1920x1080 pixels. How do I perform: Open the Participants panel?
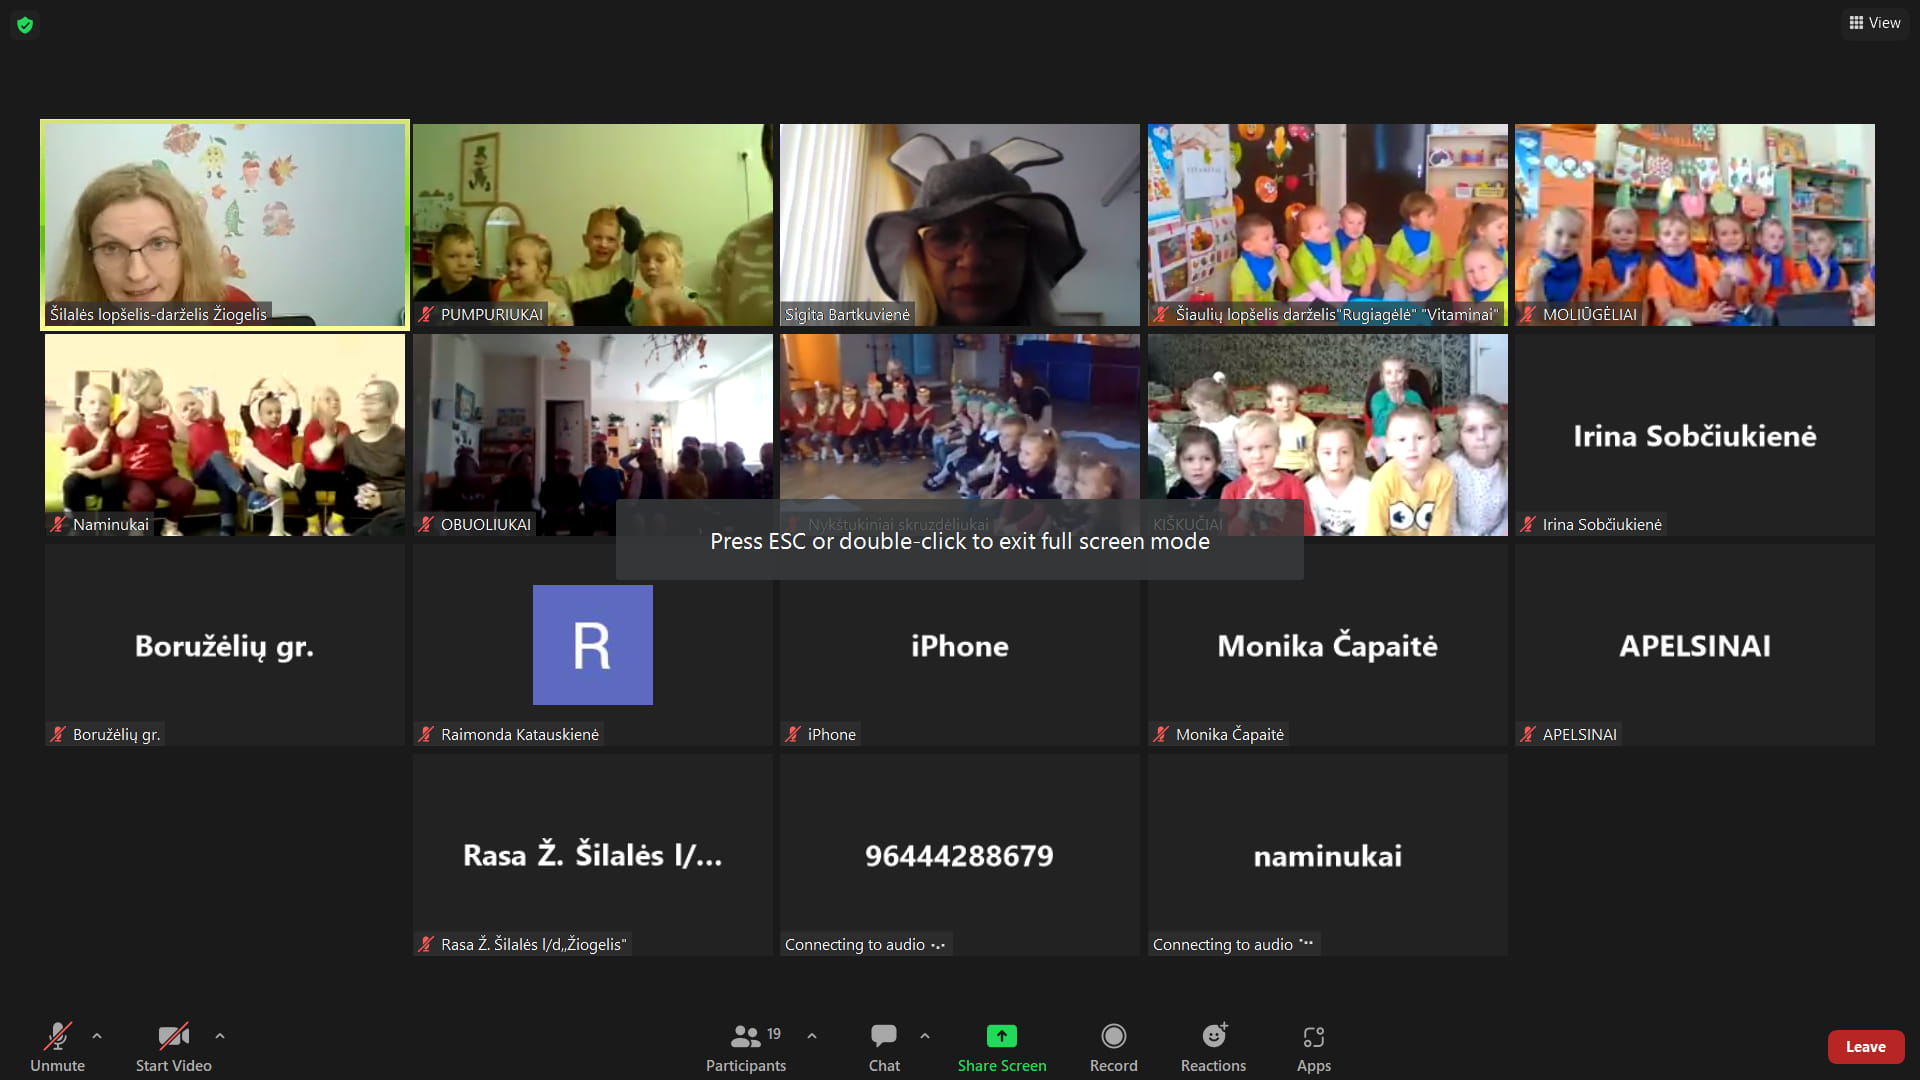tap(746, 1046)
